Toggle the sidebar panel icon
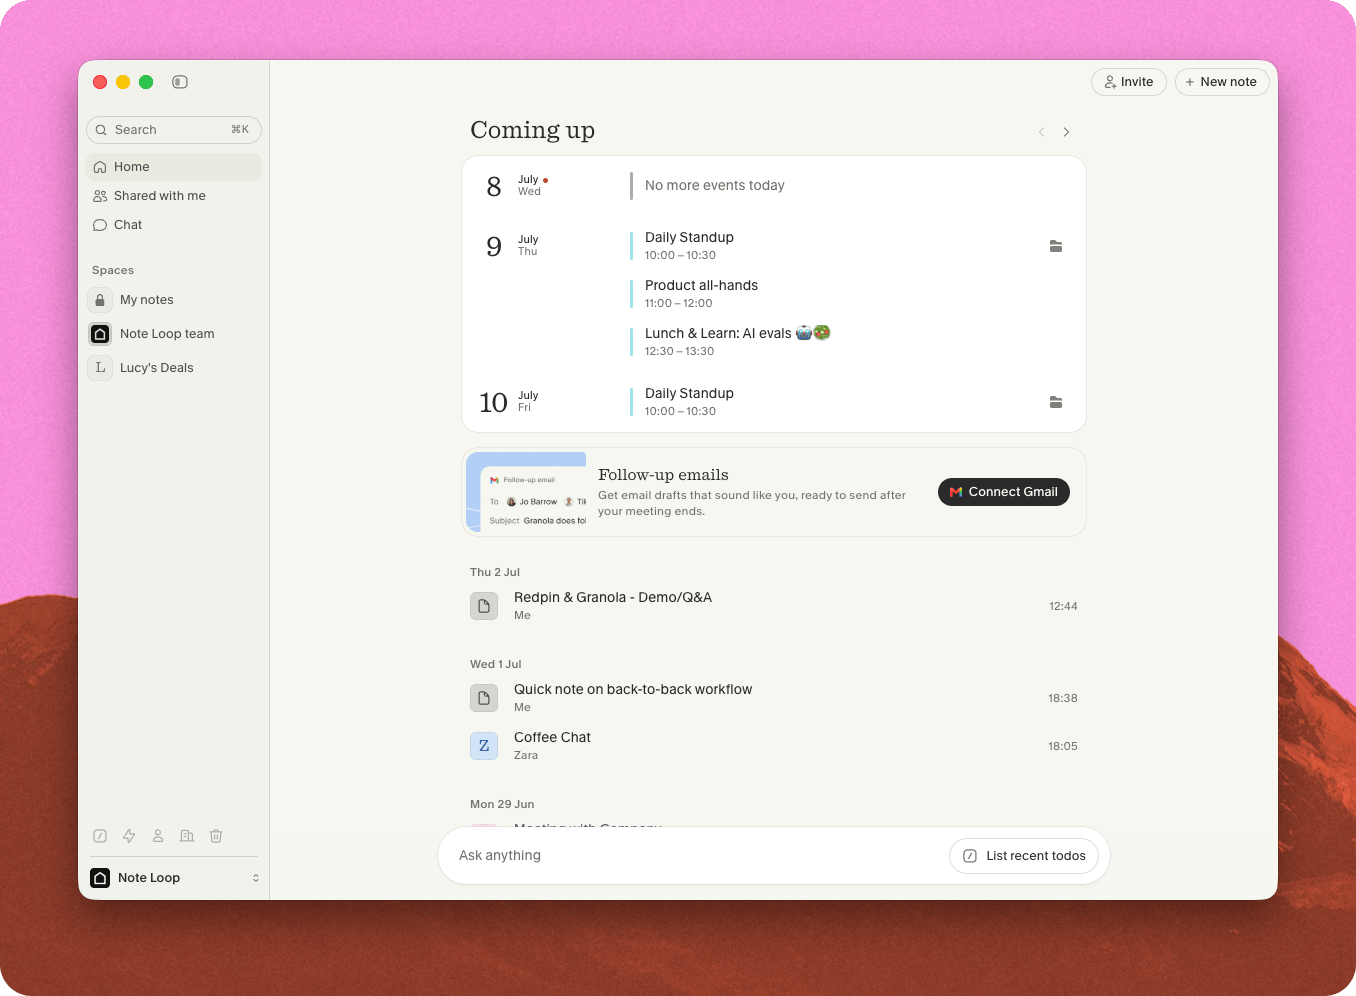 tap(180, 82)
